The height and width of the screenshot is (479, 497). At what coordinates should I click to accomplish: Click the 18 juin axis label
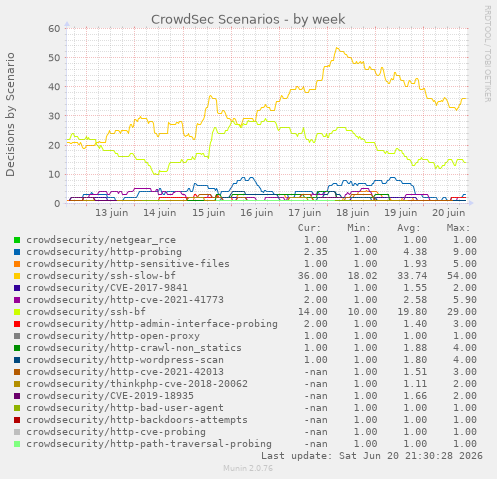point(353,213)
